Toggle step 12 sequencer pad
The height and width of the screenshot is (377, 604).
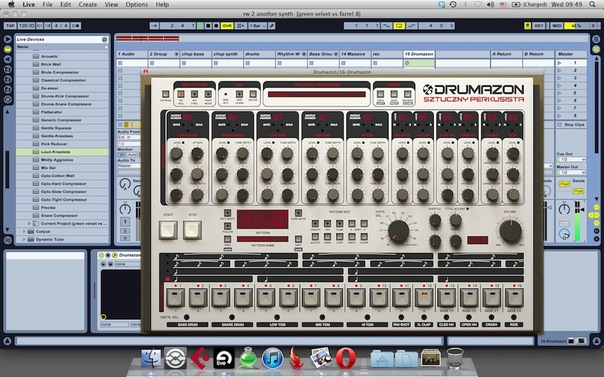424,298
